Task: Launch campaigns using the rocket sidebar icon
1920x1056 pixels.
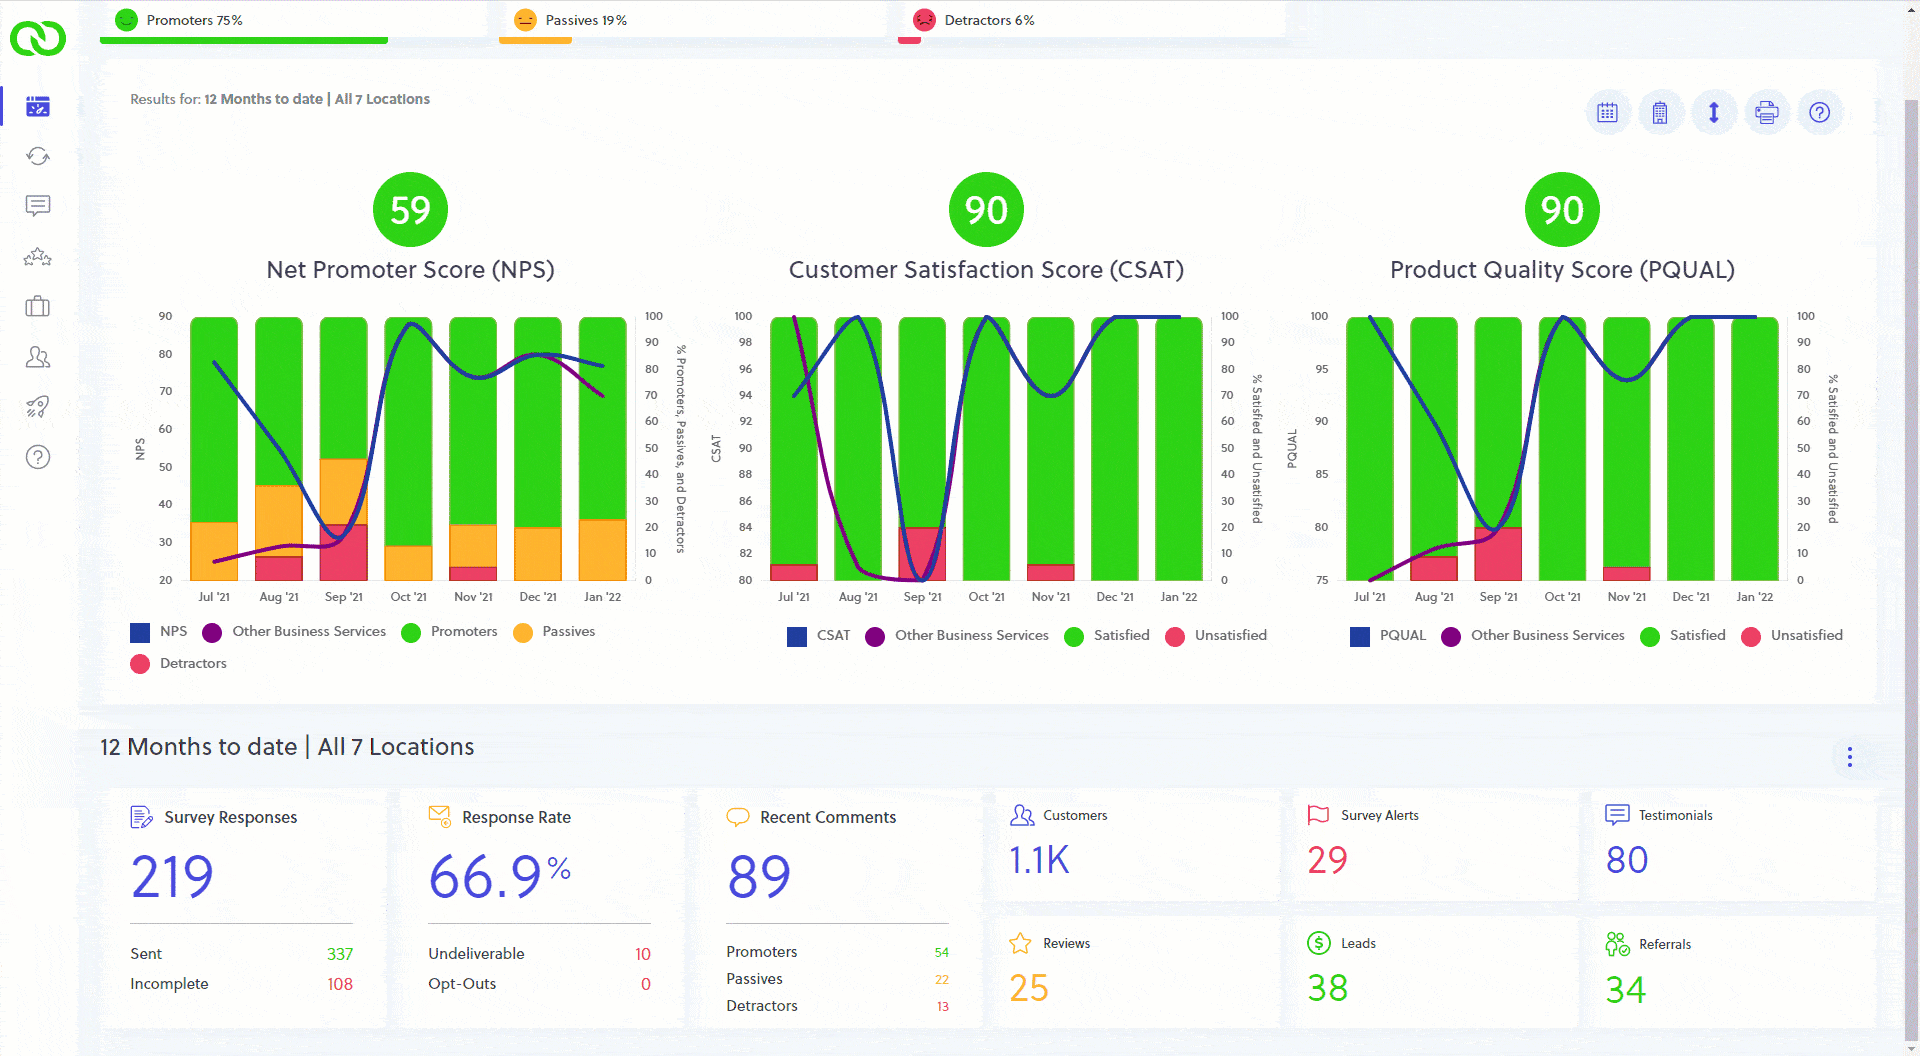Action: point(37,407)
